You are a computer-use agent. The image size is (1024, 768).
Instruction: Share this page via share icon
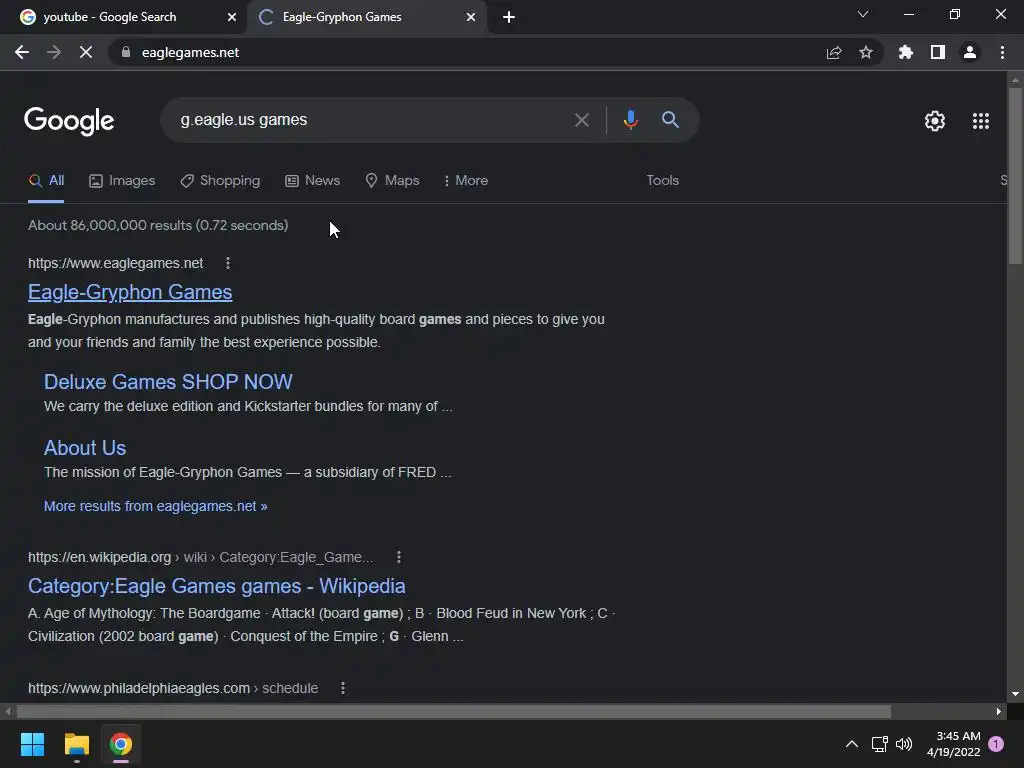click(834, 53)
